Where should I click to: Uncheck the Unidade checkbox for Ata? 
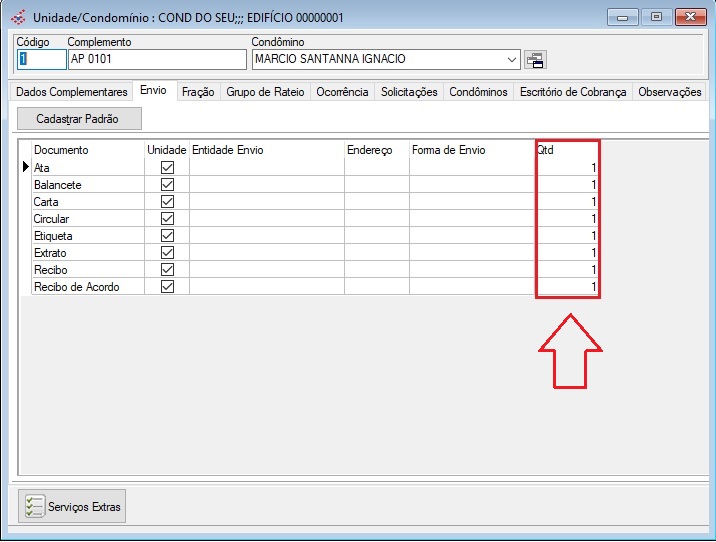tap(167, 168)
